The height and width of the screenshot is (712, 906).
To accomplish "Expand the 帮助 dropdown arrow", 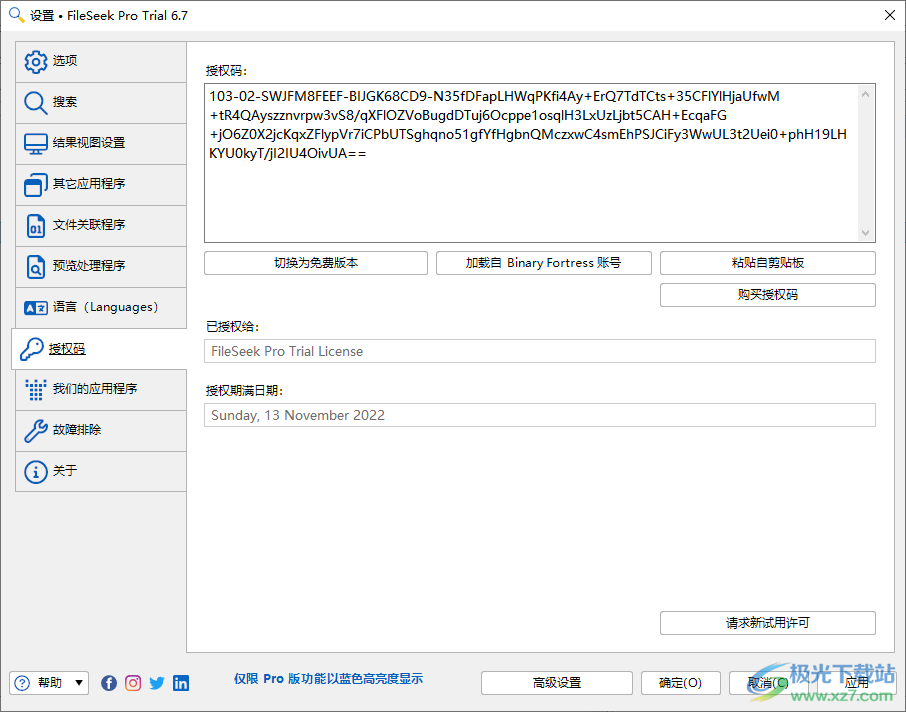I will (79, 683).
